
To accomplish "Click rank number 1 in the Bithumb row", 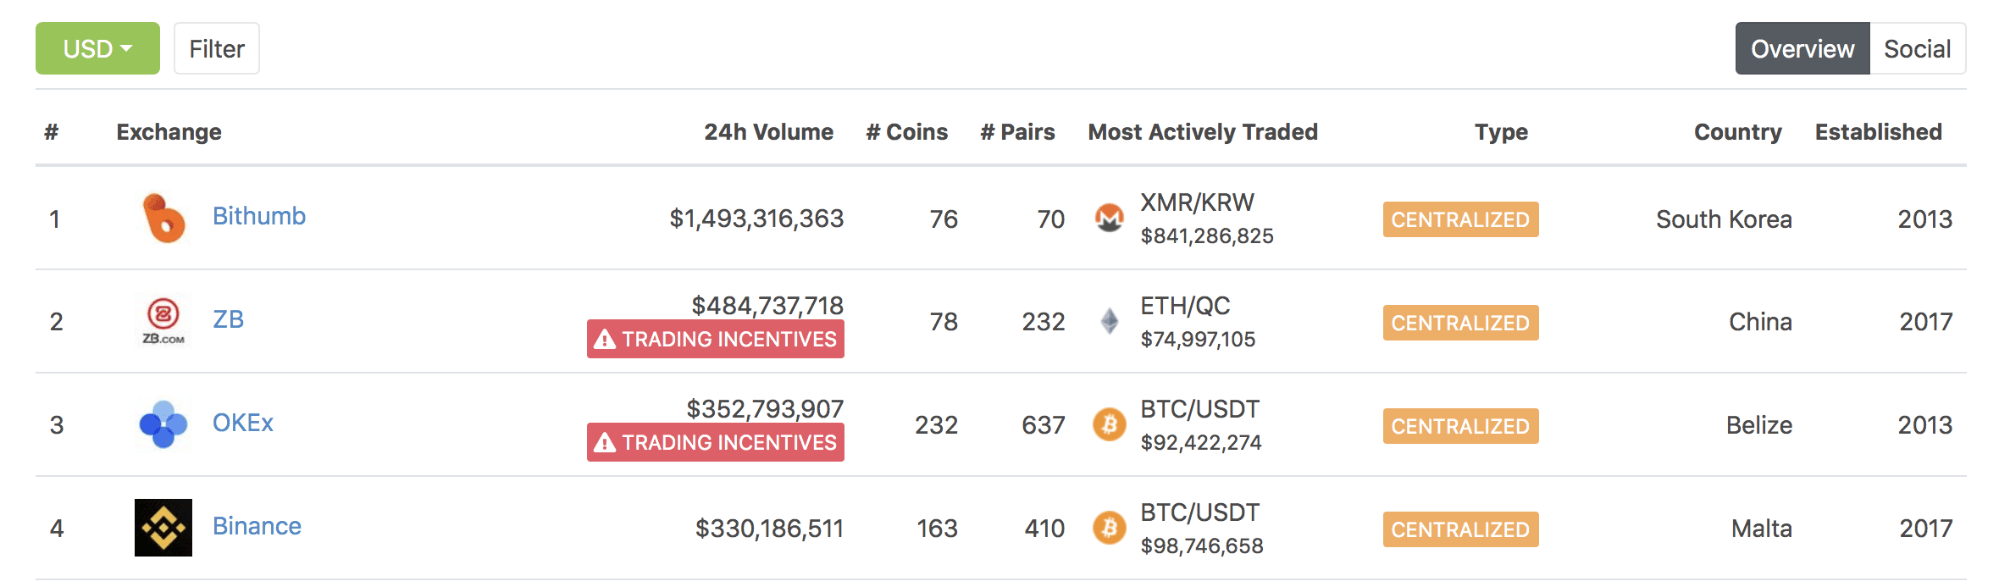I will [55, 219].
